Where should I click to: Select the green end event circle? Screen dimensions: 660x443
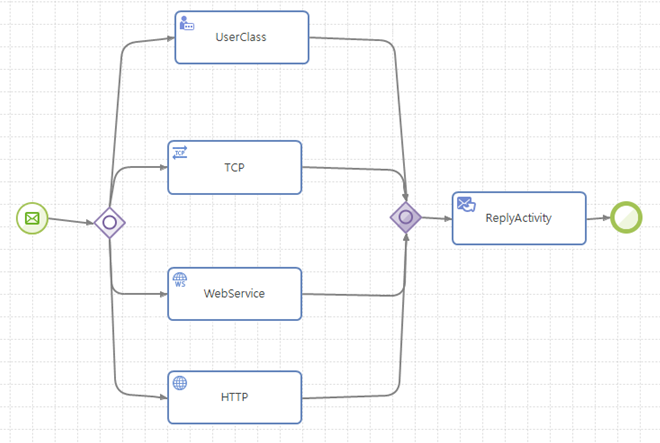tap(627, 217)
